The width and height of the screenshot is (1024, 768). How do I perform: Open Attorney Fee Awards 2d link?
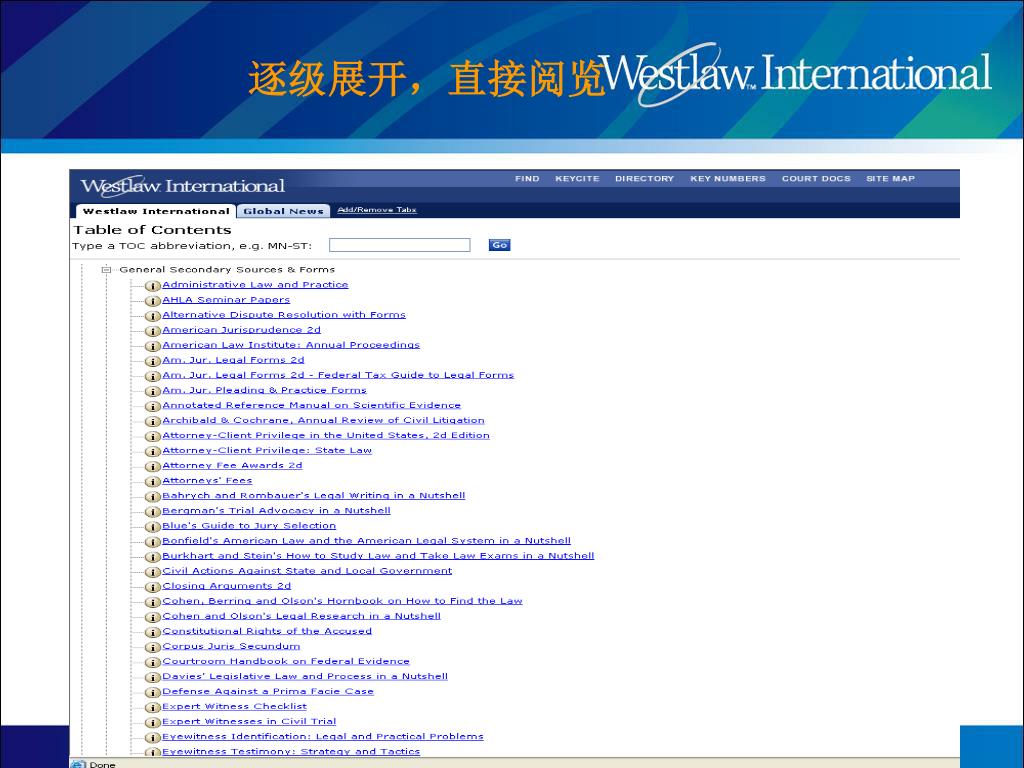pyautogui.click(x=232, y=466)
